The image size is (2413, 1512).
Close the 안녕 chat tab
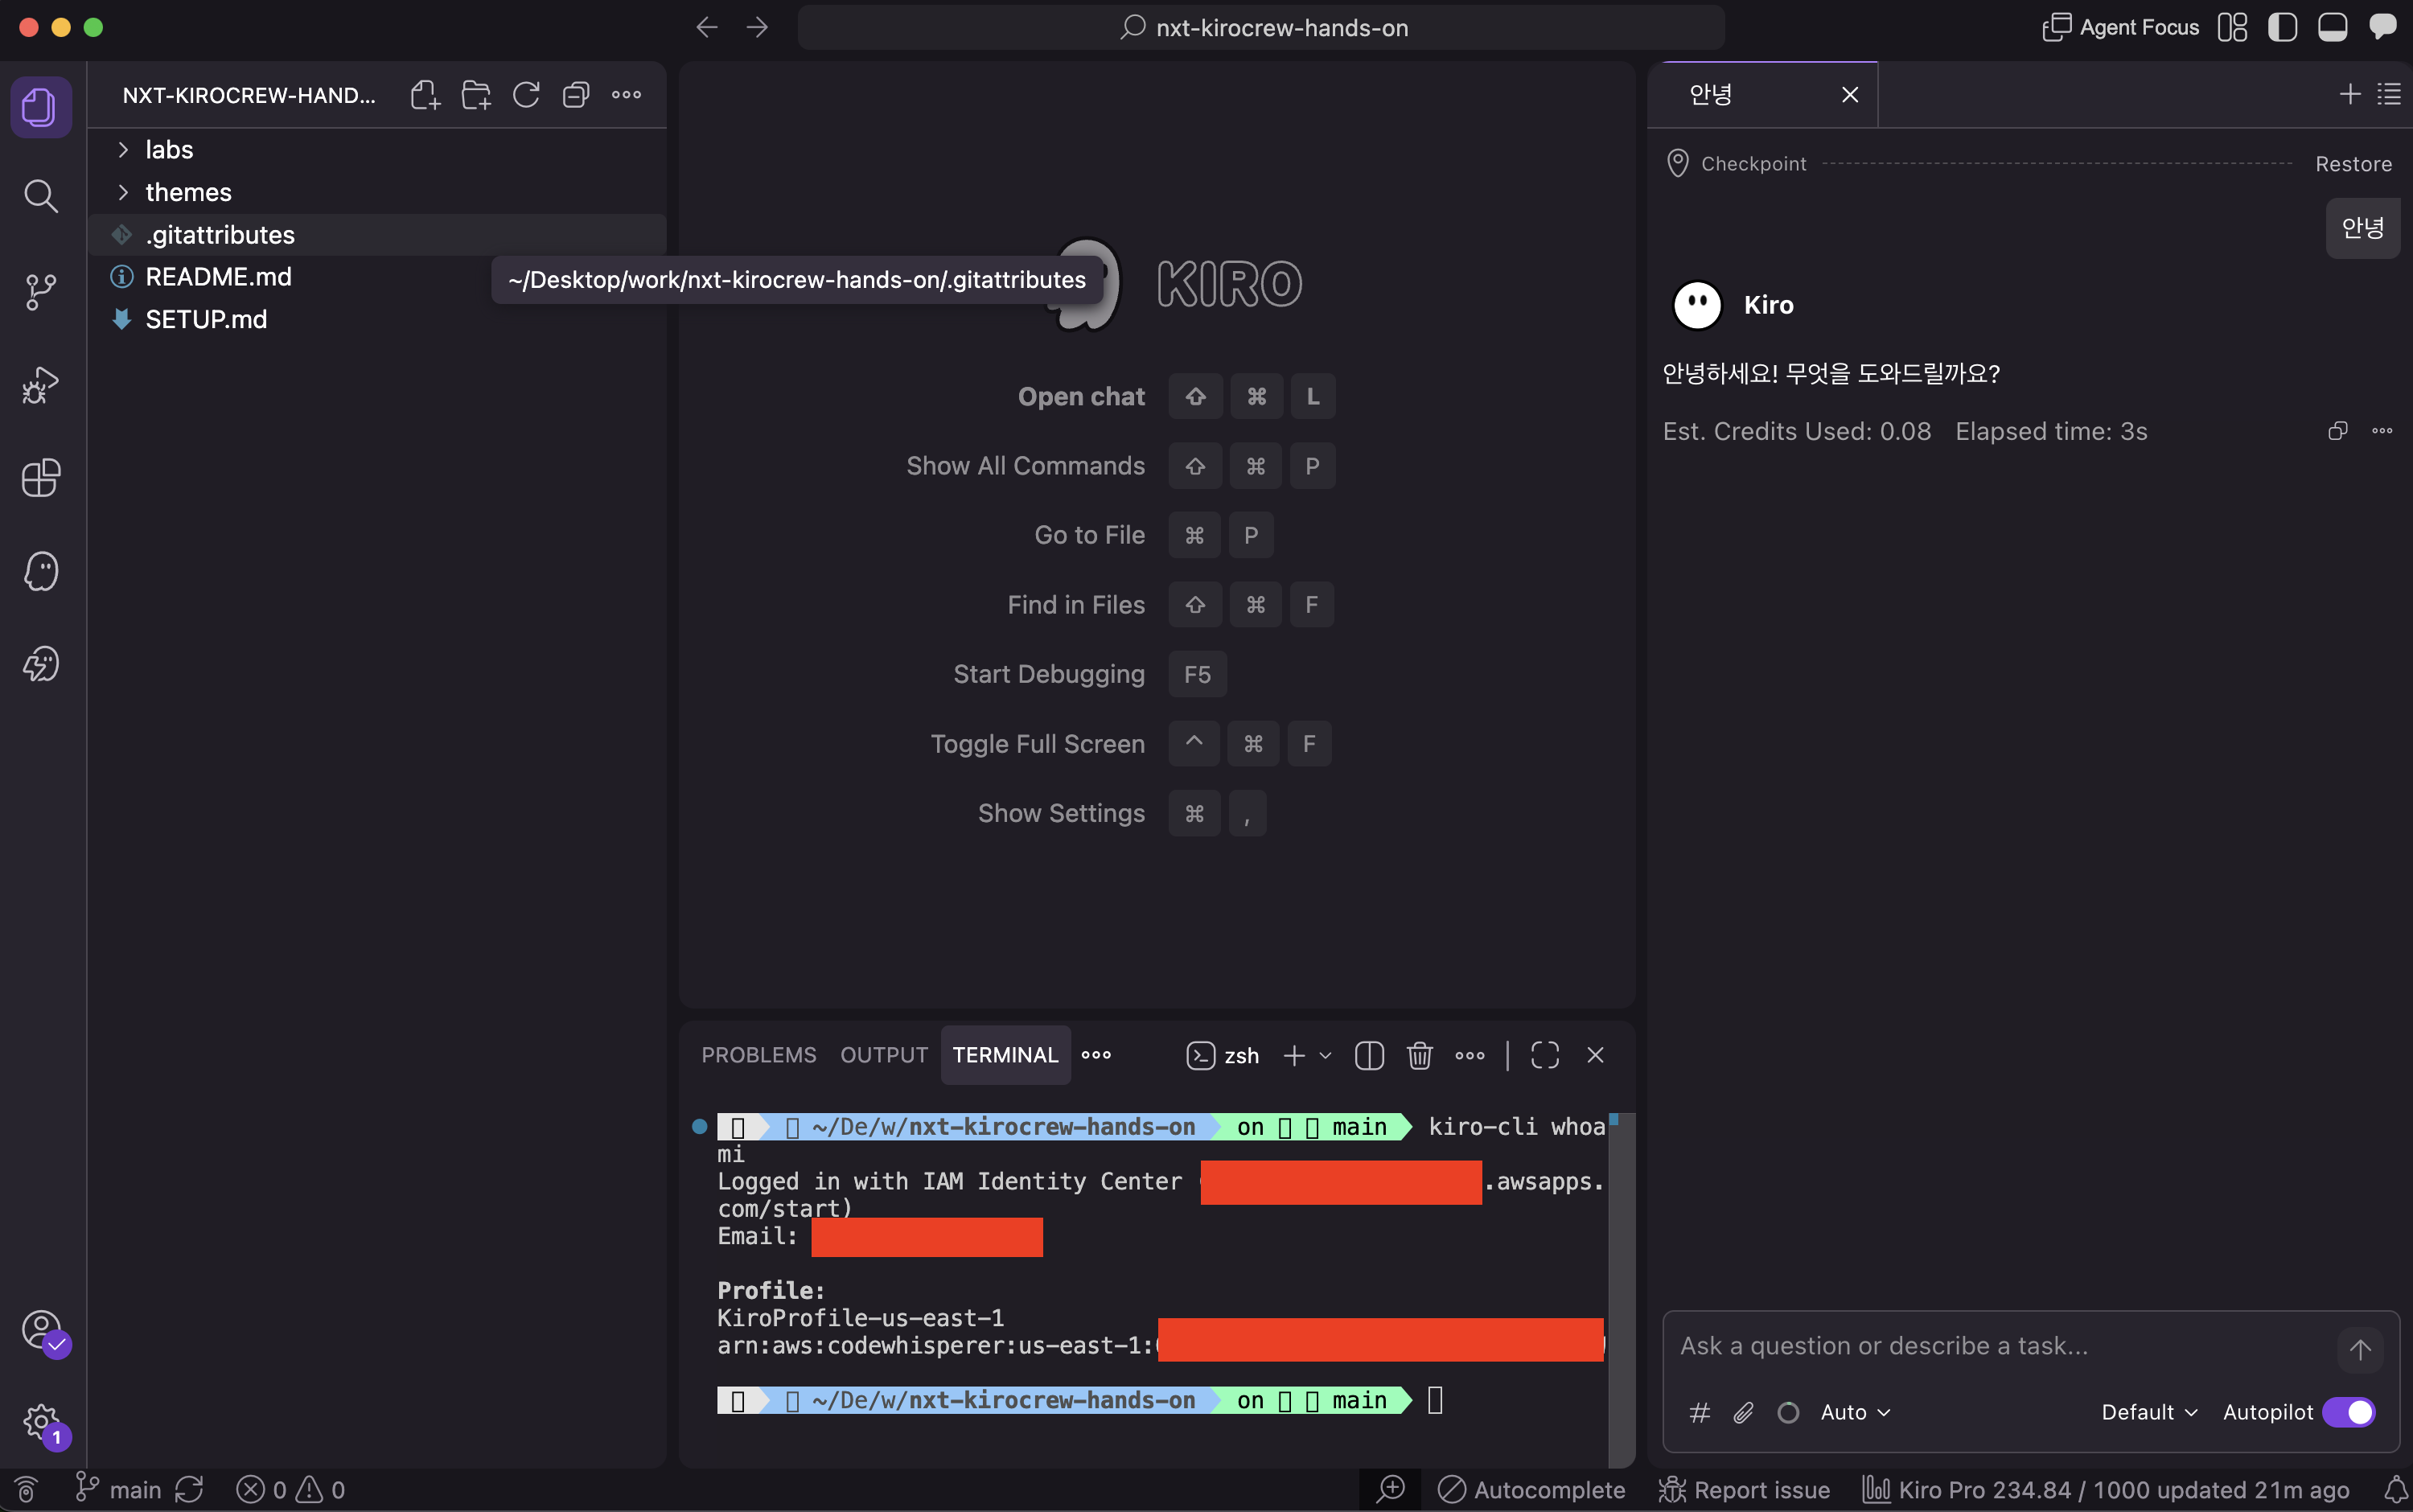1850,95
